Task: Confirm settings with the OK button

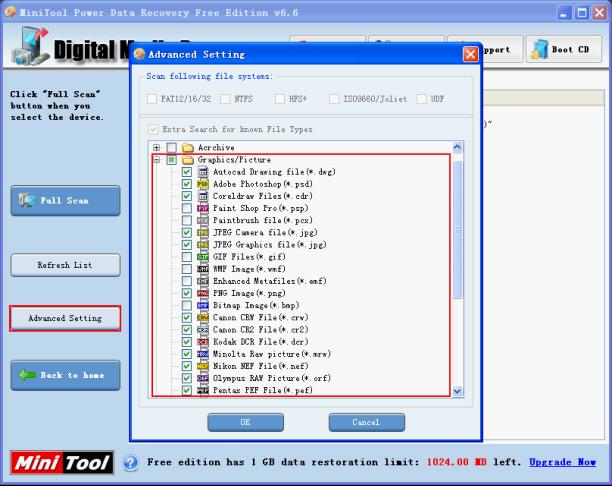Action: click(x=246, y=422)
